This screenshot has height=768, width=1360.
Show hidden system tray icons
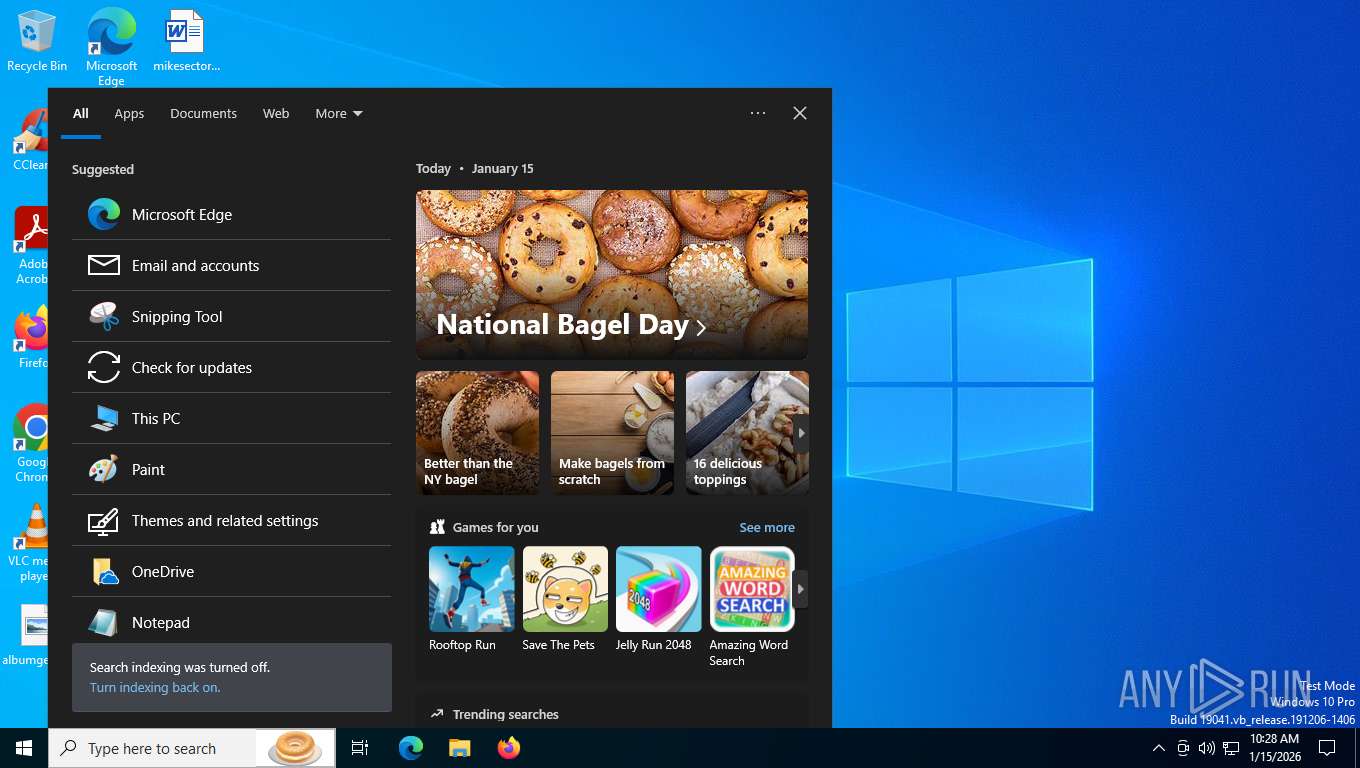tap(1159, 748)
